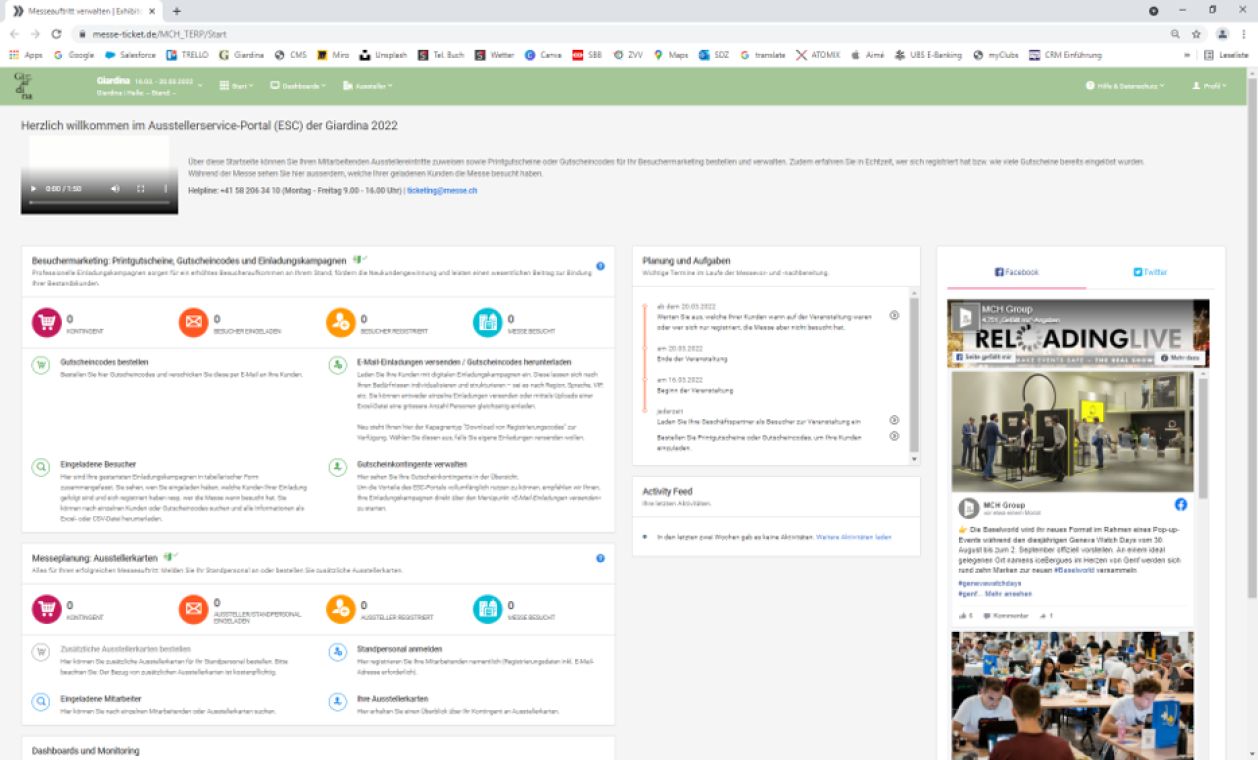The height and width of the screenshot is (760, 1258).
Task: Switch to the Twitter tab
Action: [x=1150, y=272]
